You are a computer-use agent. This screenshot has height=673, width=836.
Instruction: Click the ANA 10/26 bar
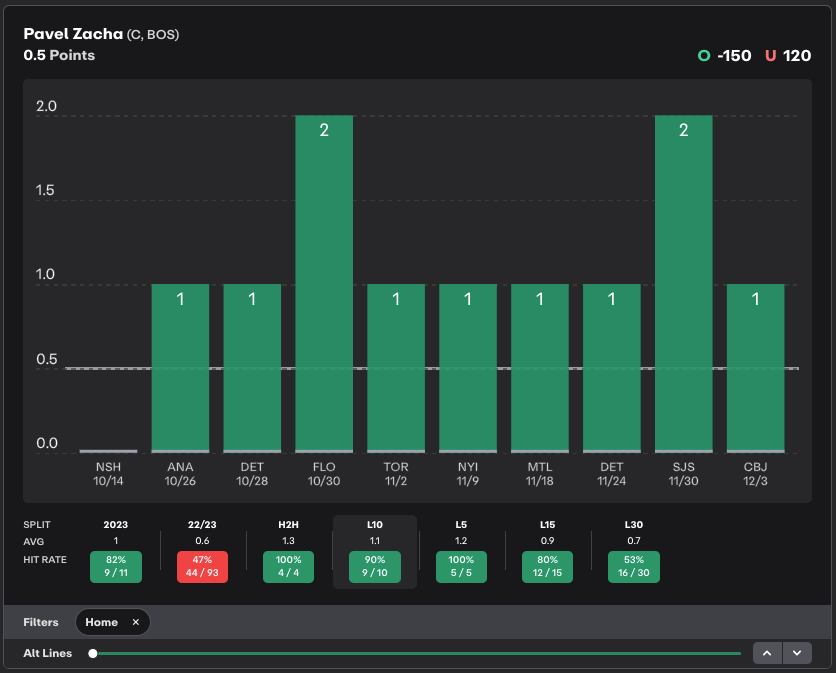coord(180,368)
